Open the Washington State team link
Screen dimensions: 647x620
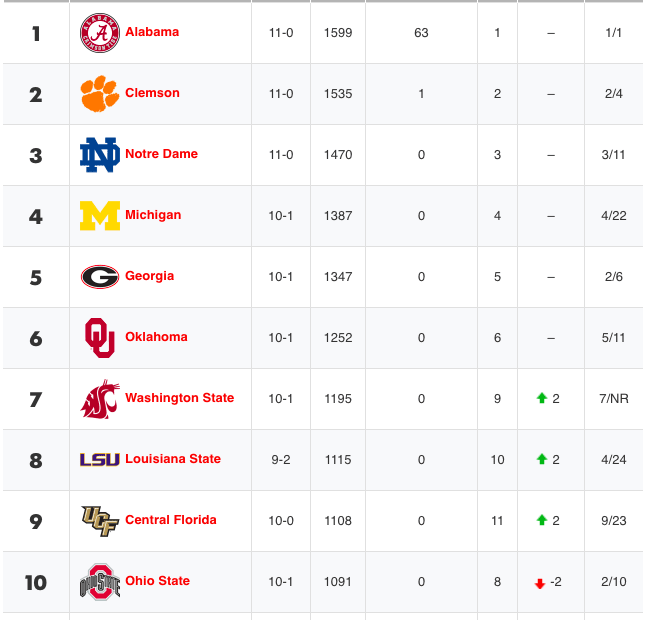[180, 398]
